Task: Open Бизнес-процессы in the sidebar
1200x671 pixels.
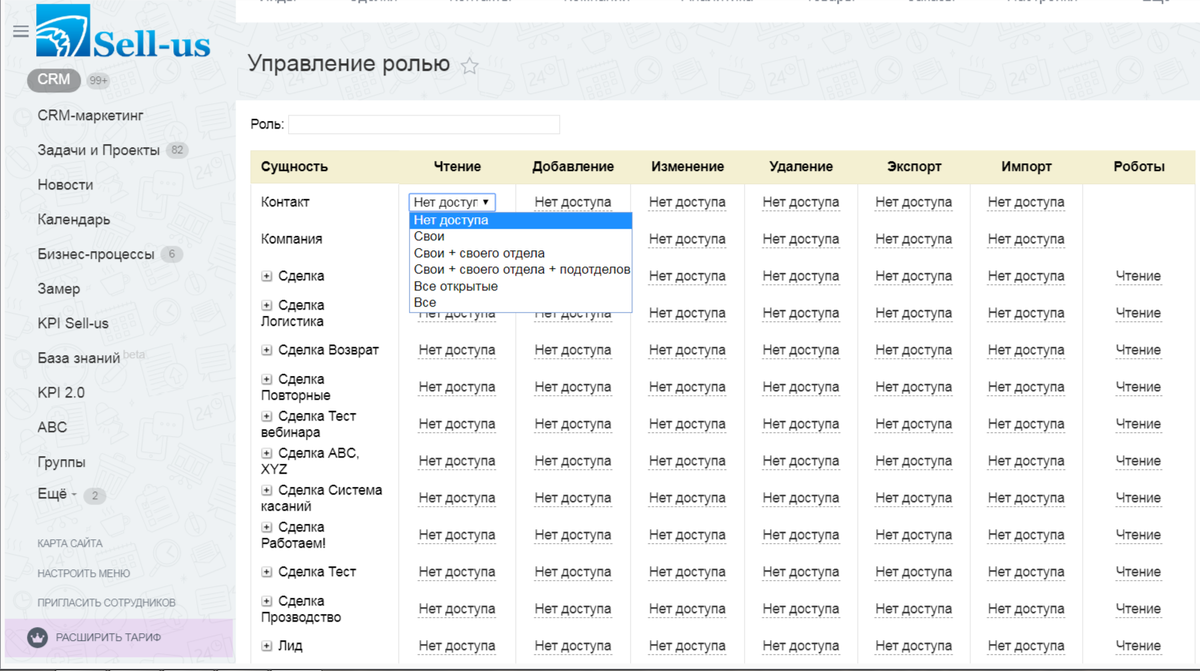Action: point(96,254)
